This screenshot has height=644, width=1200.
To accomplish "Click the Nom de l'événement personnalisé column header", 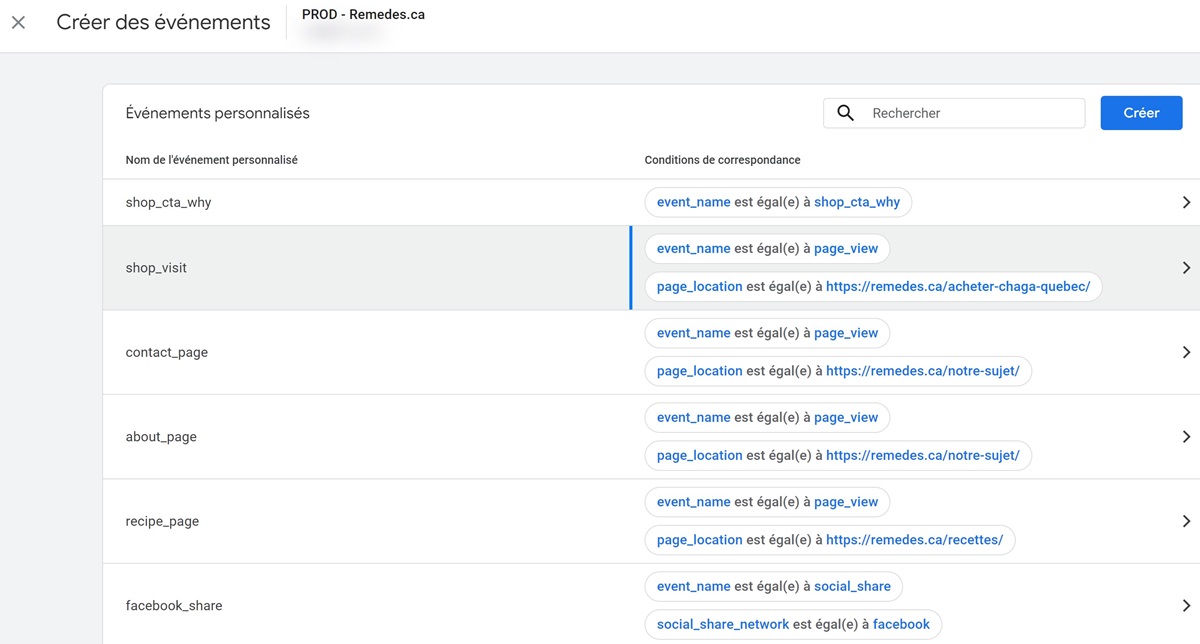I will (211, 160).
